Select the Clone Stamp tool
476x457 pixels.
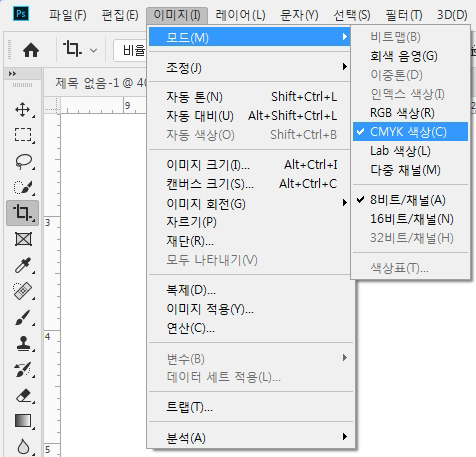click(23, 343)
